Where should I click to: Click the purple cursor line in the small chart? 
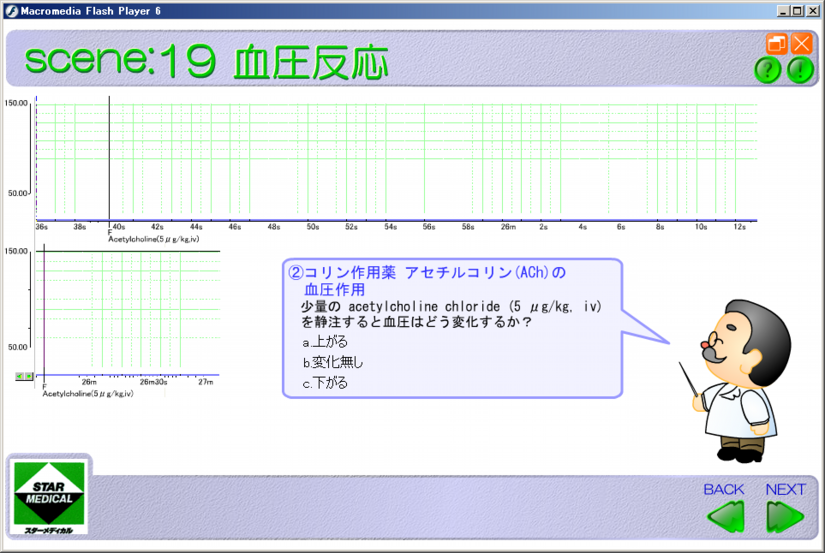point(43,310)
